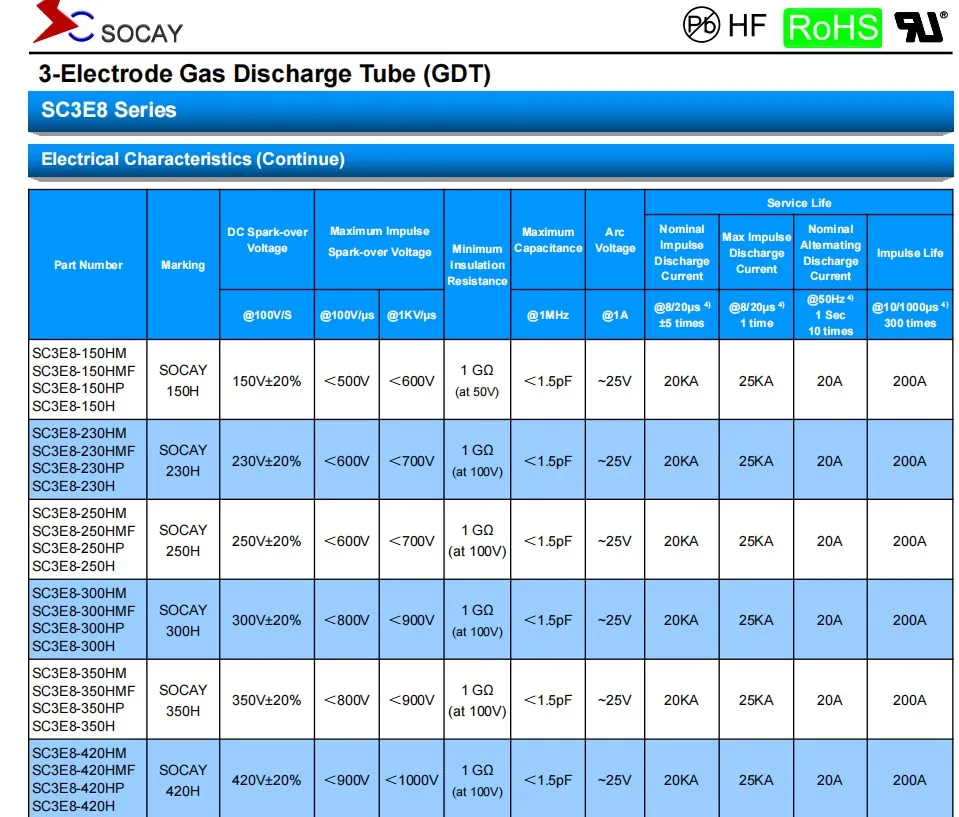Image resolution: width=959 pixels, height=817 pixels.
Task: Click the SOCAY company logo
Action: (108, 23)
